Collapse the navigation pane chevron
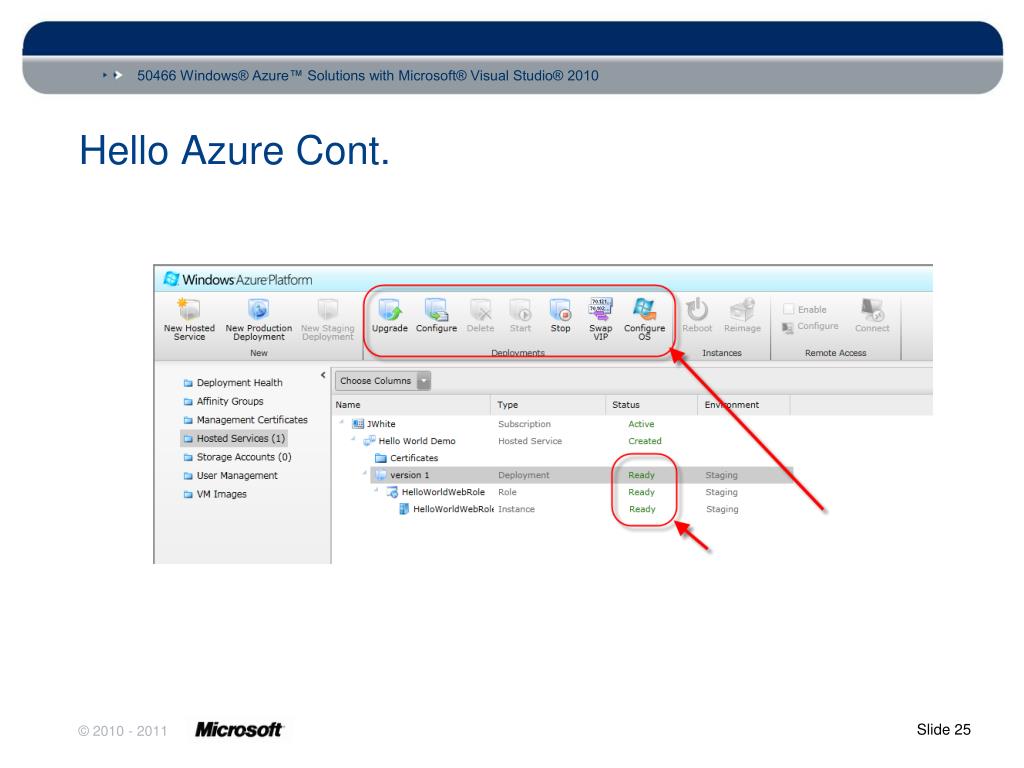Image resolution: width=1024 pixels, height=768 pixels. [323, 375]
